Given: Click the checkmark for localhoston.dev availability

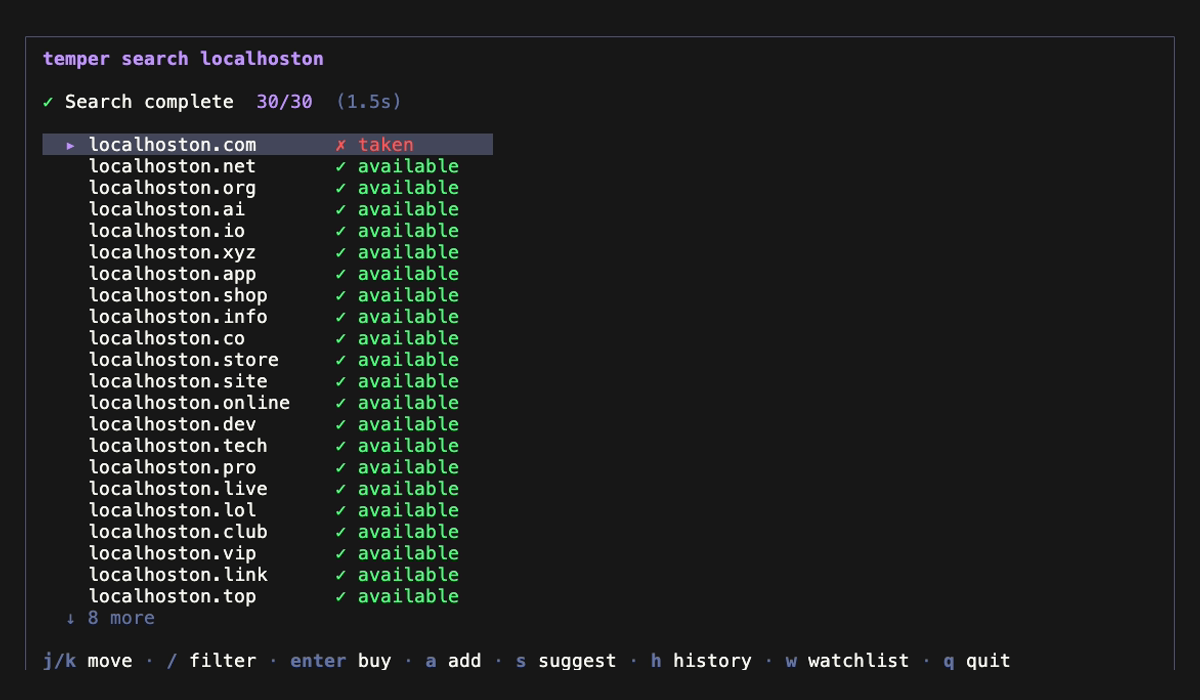Looking at the screenshot, I should tap(341, 424).
